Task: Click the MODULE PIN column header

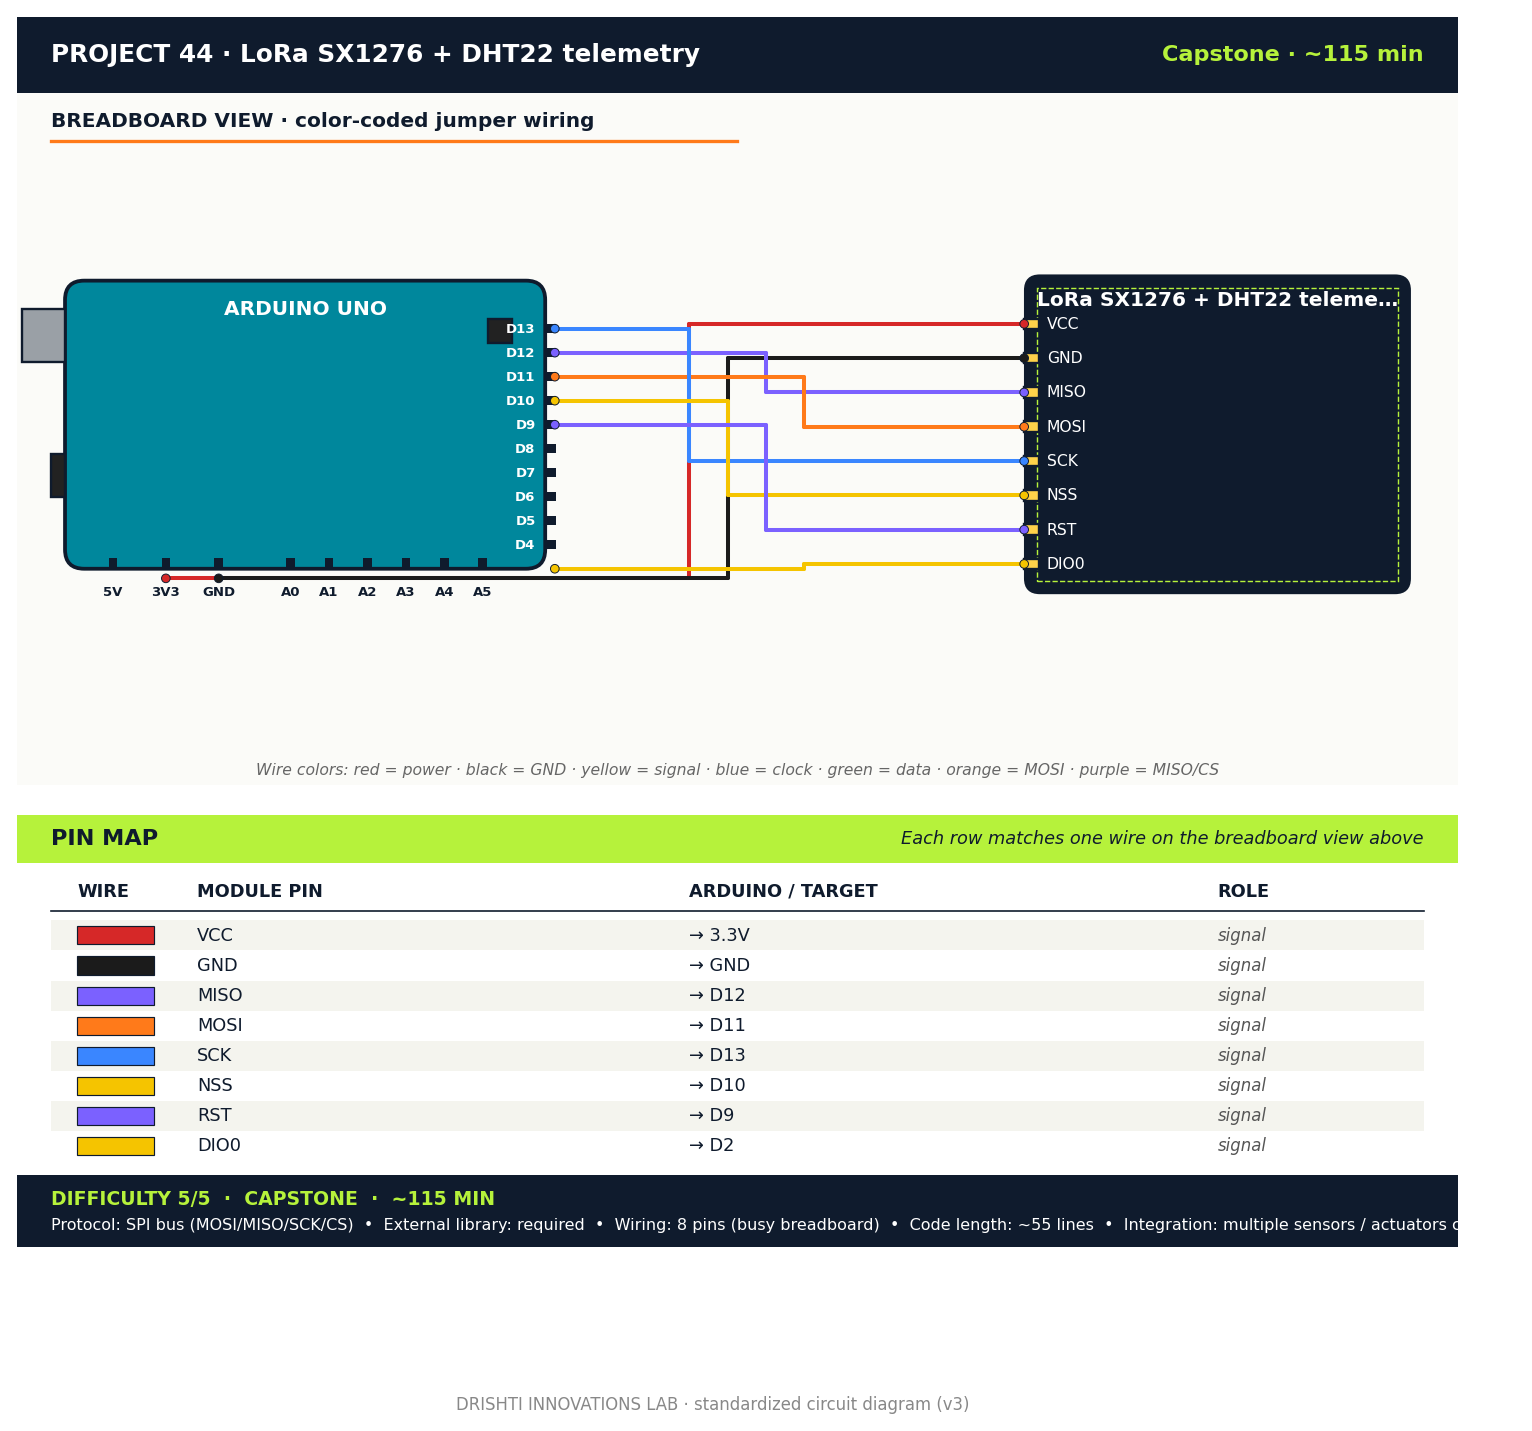Action: 260,891
